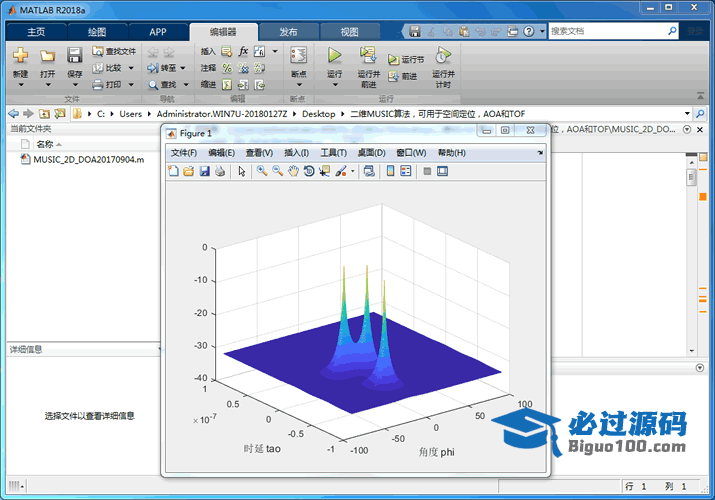This screenshot has height=500, width=715.
Task: Toggle the Brush data tool
Action: (341, 171)
